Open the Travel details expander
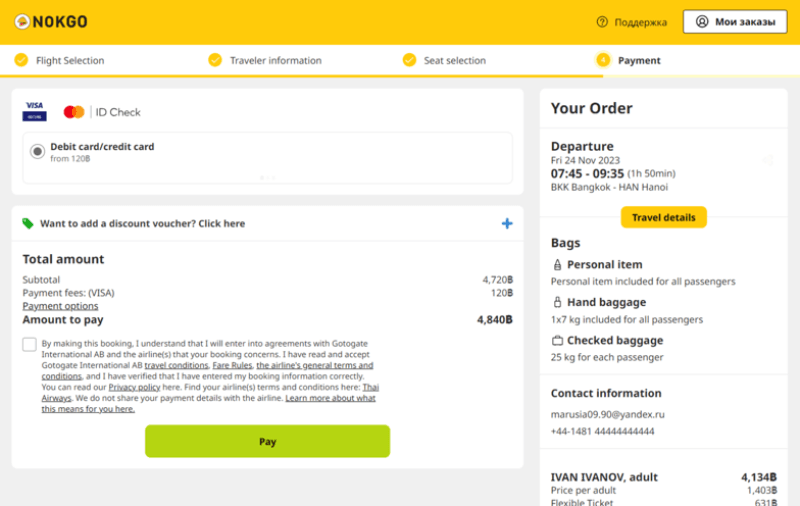 coord(663,217)
